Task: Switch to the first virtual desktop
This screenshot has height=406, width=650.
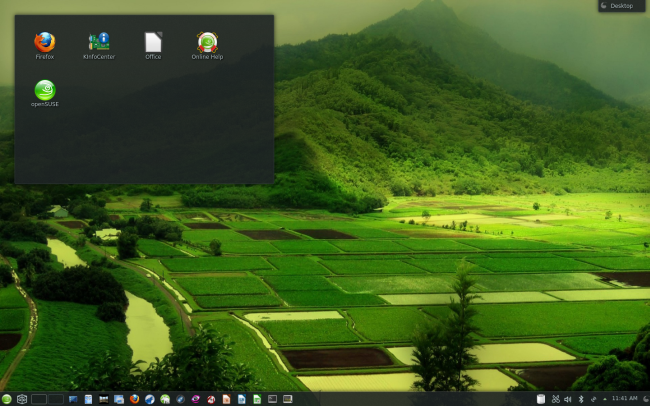Action: point(39,399)
